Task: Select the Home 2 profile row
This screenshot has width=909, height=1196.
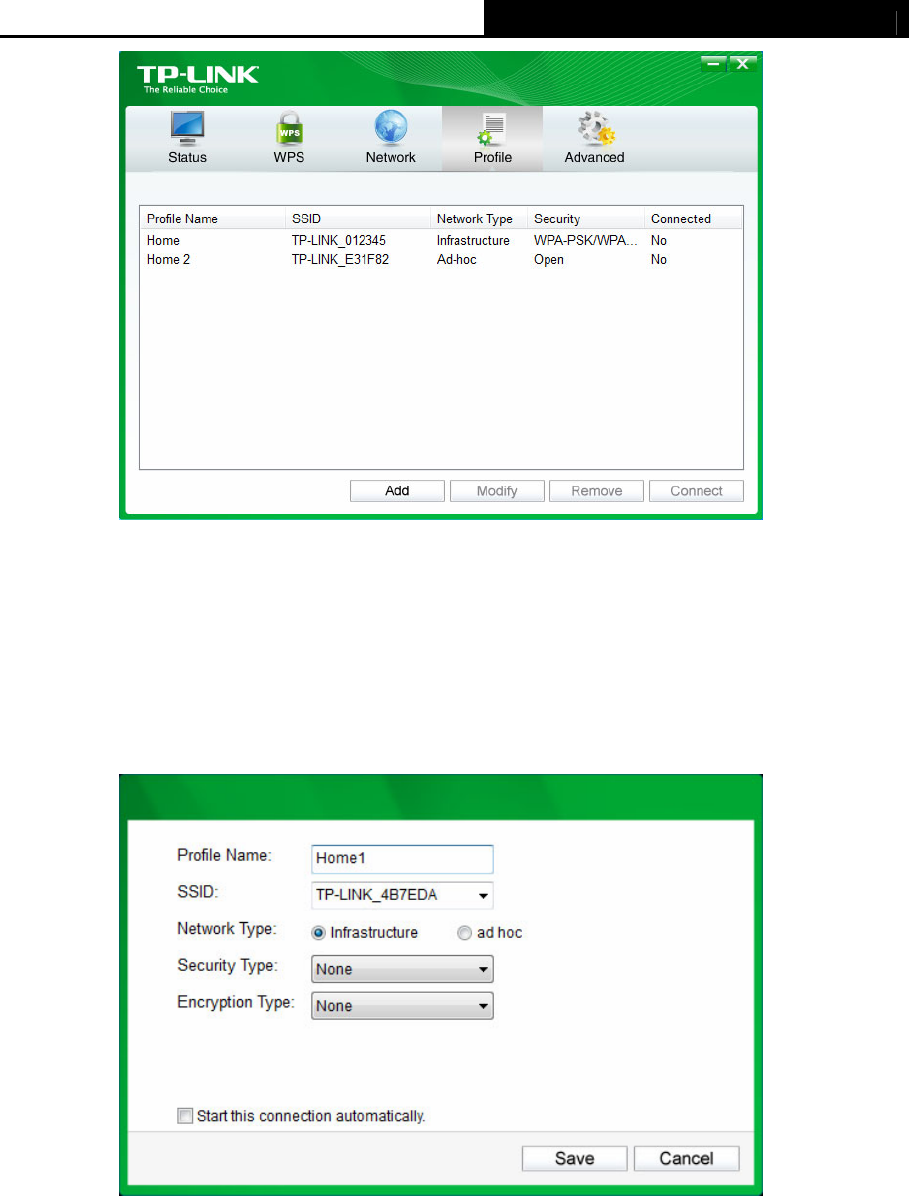Action: click(441, 259)
